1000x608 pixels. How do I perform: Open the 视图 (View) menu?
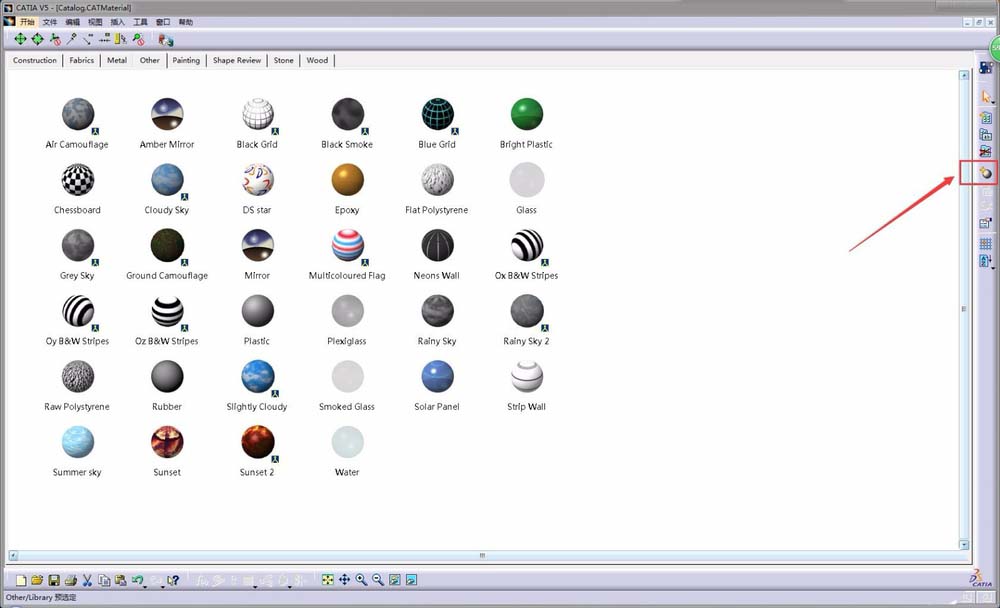[95, 22]
